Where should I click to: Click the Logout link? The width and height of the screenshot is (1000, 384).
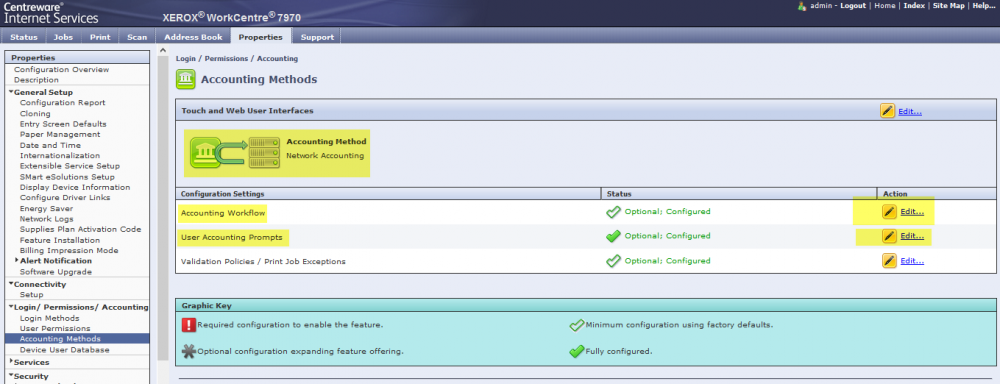click(x=853, y=6)
